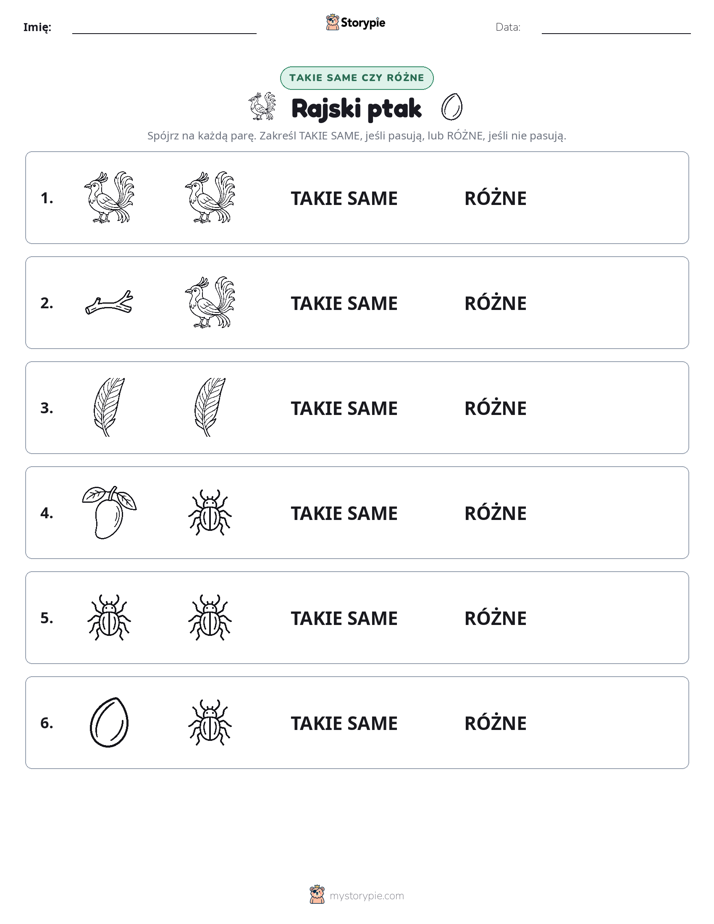This screenshot has height=924, width=714.
Task: Select TAKIE SAME for row 5
Action: [x=344, y=618]
